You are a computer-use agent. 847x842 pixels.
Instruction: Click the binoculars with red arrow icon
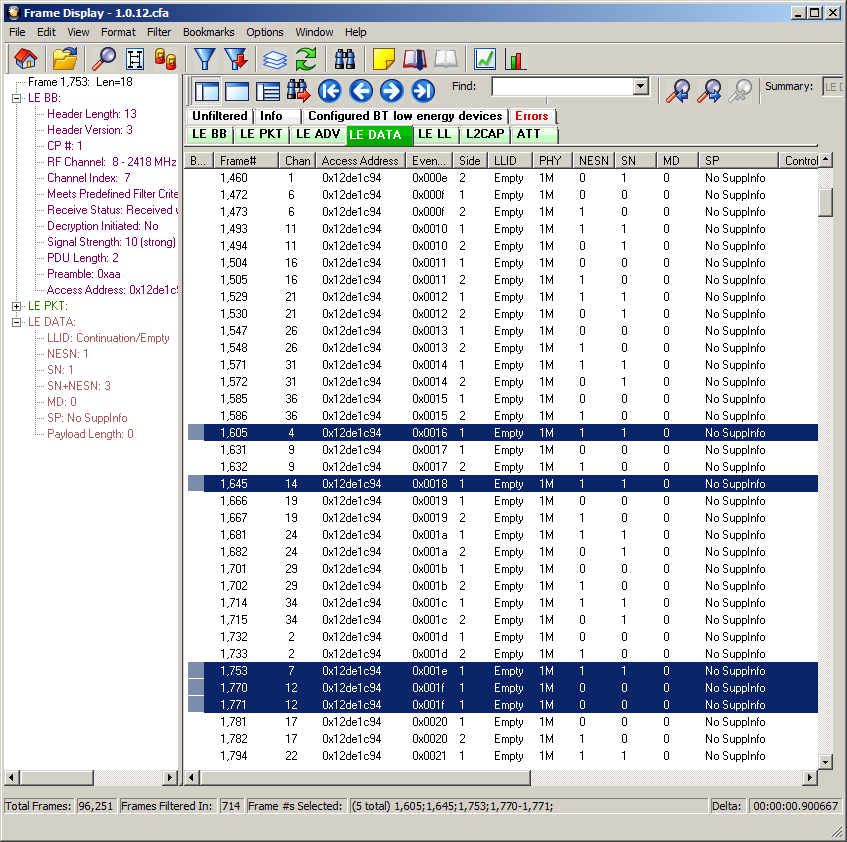[298, 91]
